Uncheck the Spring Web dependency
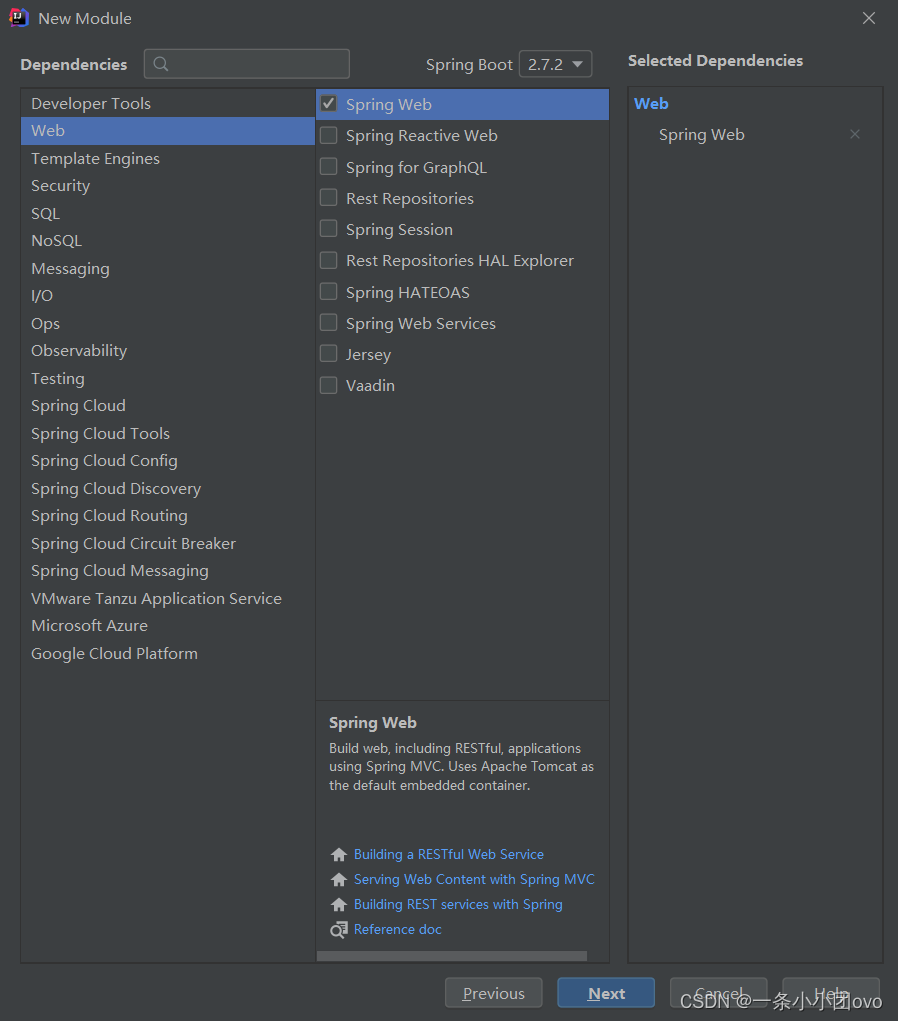 pos(328,103)
